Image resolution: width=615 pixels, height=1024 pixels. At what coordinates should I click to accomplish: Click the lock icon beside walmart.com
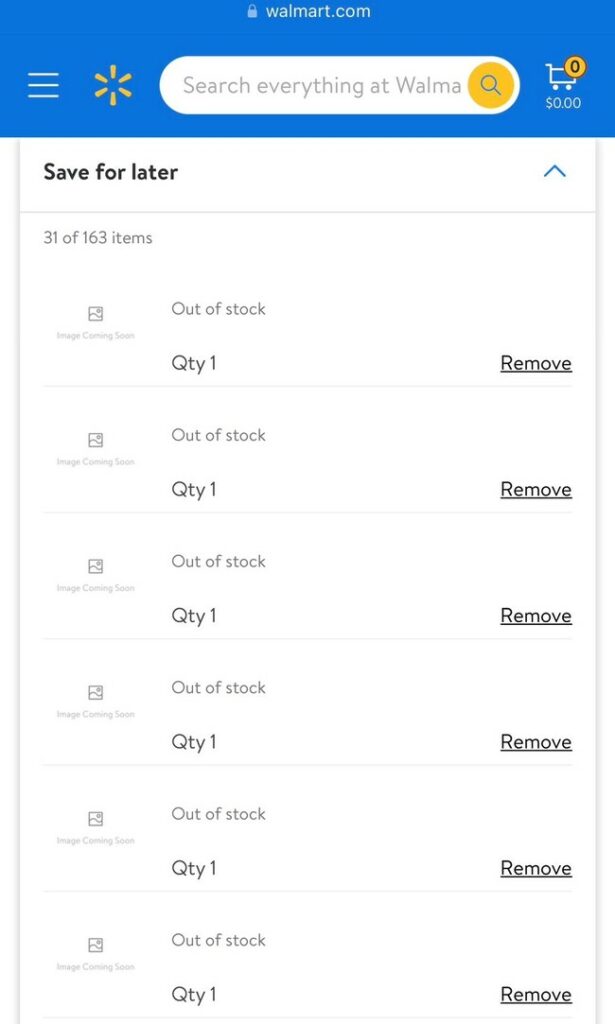[252, 12]
